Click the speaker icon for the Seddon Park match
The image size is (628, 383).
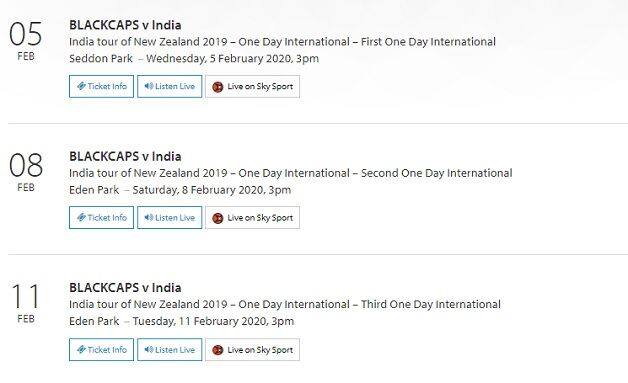[149, 86]
